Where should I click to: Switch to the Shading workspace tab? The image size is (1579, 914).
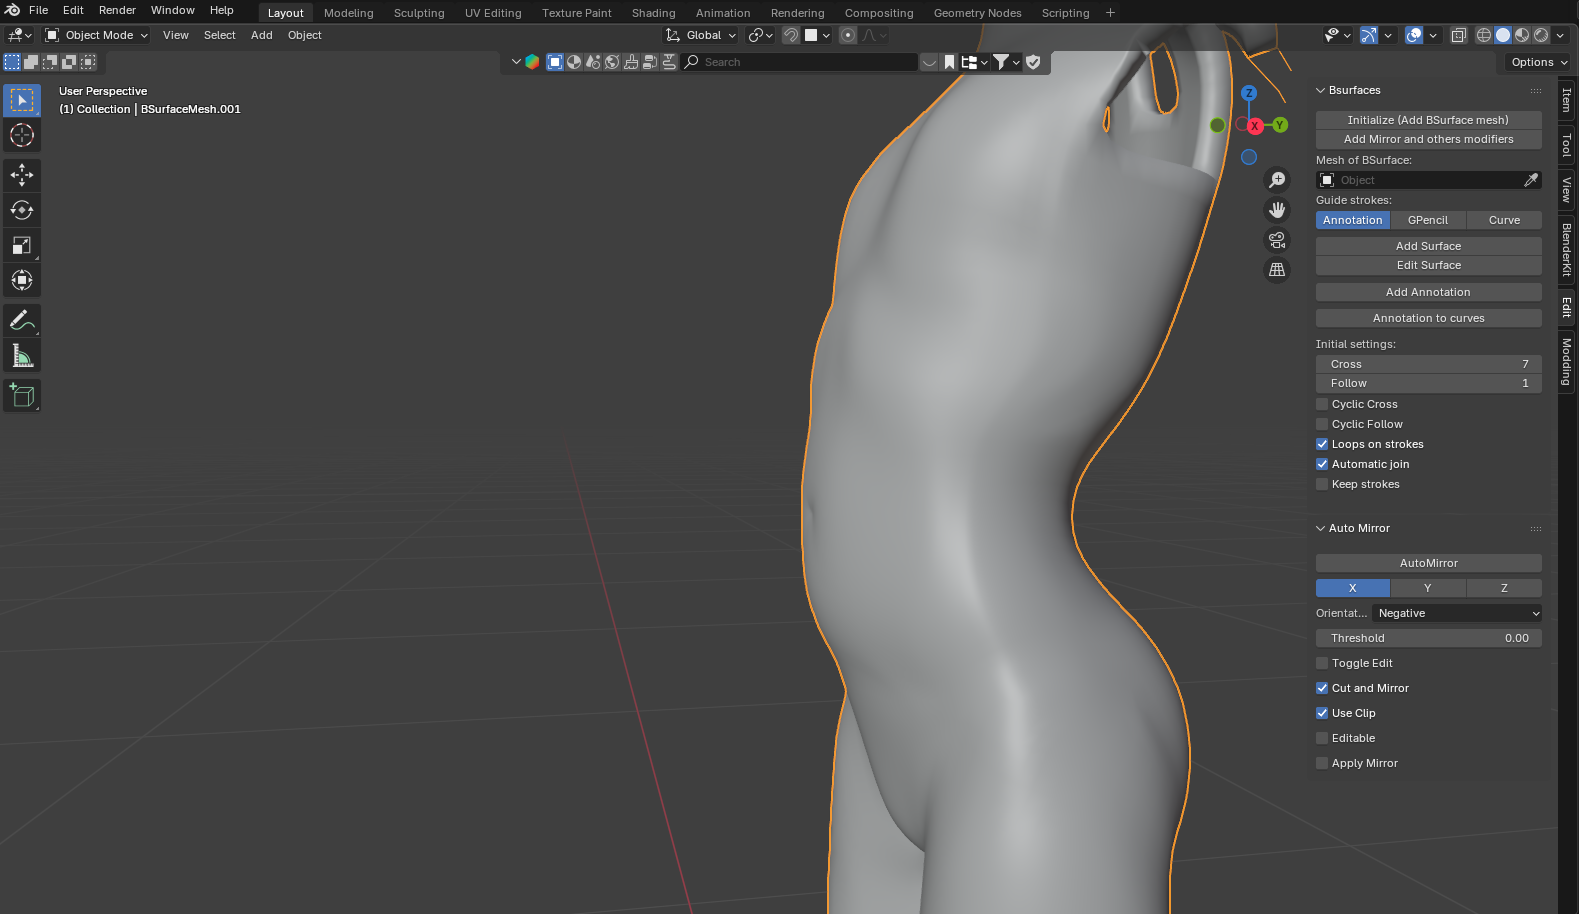tap(653, 13)
